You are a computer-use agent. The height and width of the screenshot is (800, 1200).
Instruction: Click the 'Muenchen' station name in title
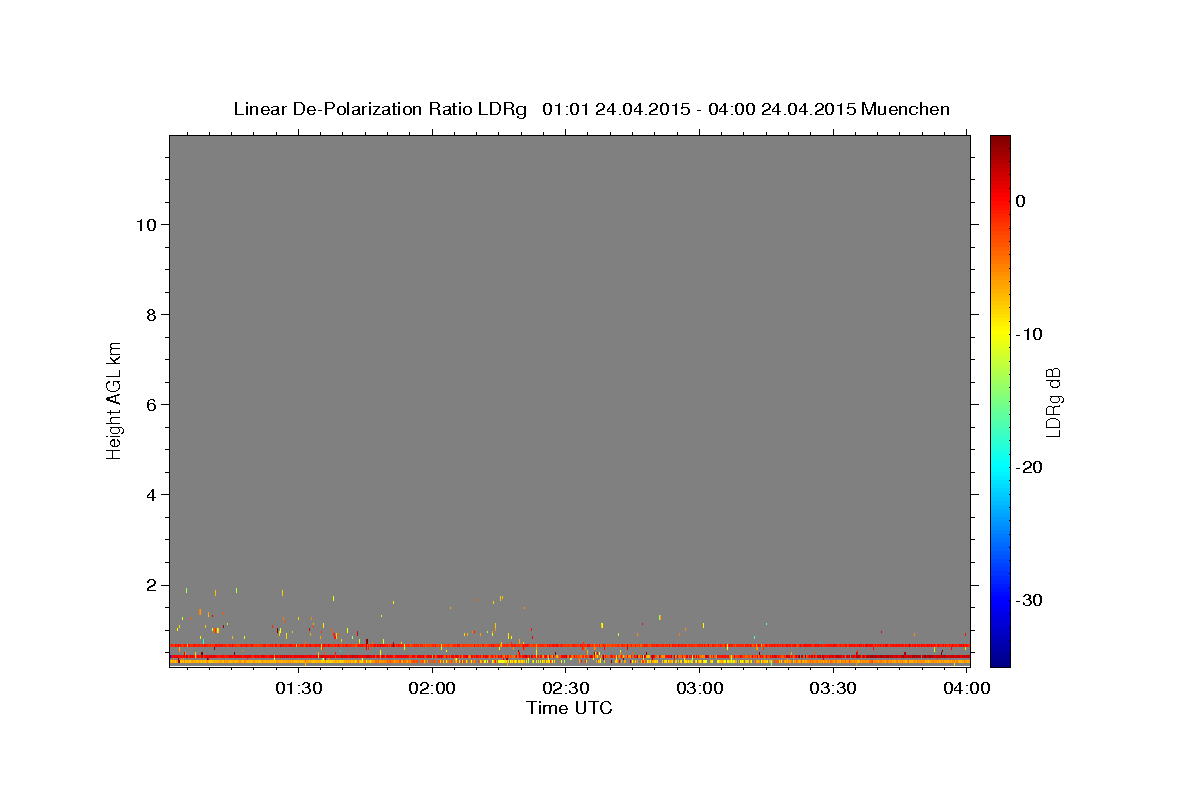[905, 109]
